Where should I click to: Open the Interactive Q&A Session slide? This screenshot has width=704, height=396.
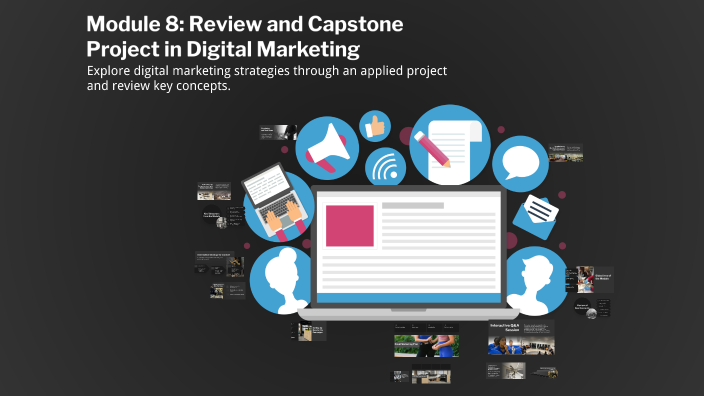[521, 338]
